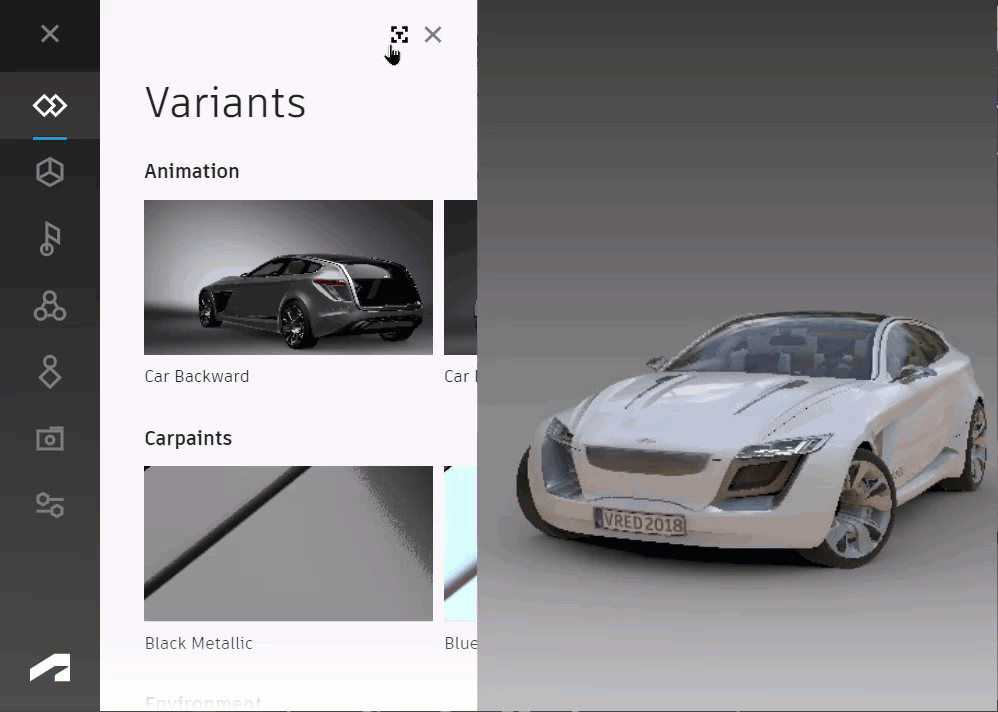Close the Variants panel
The image size is (998, 712).
click(433, 34)
